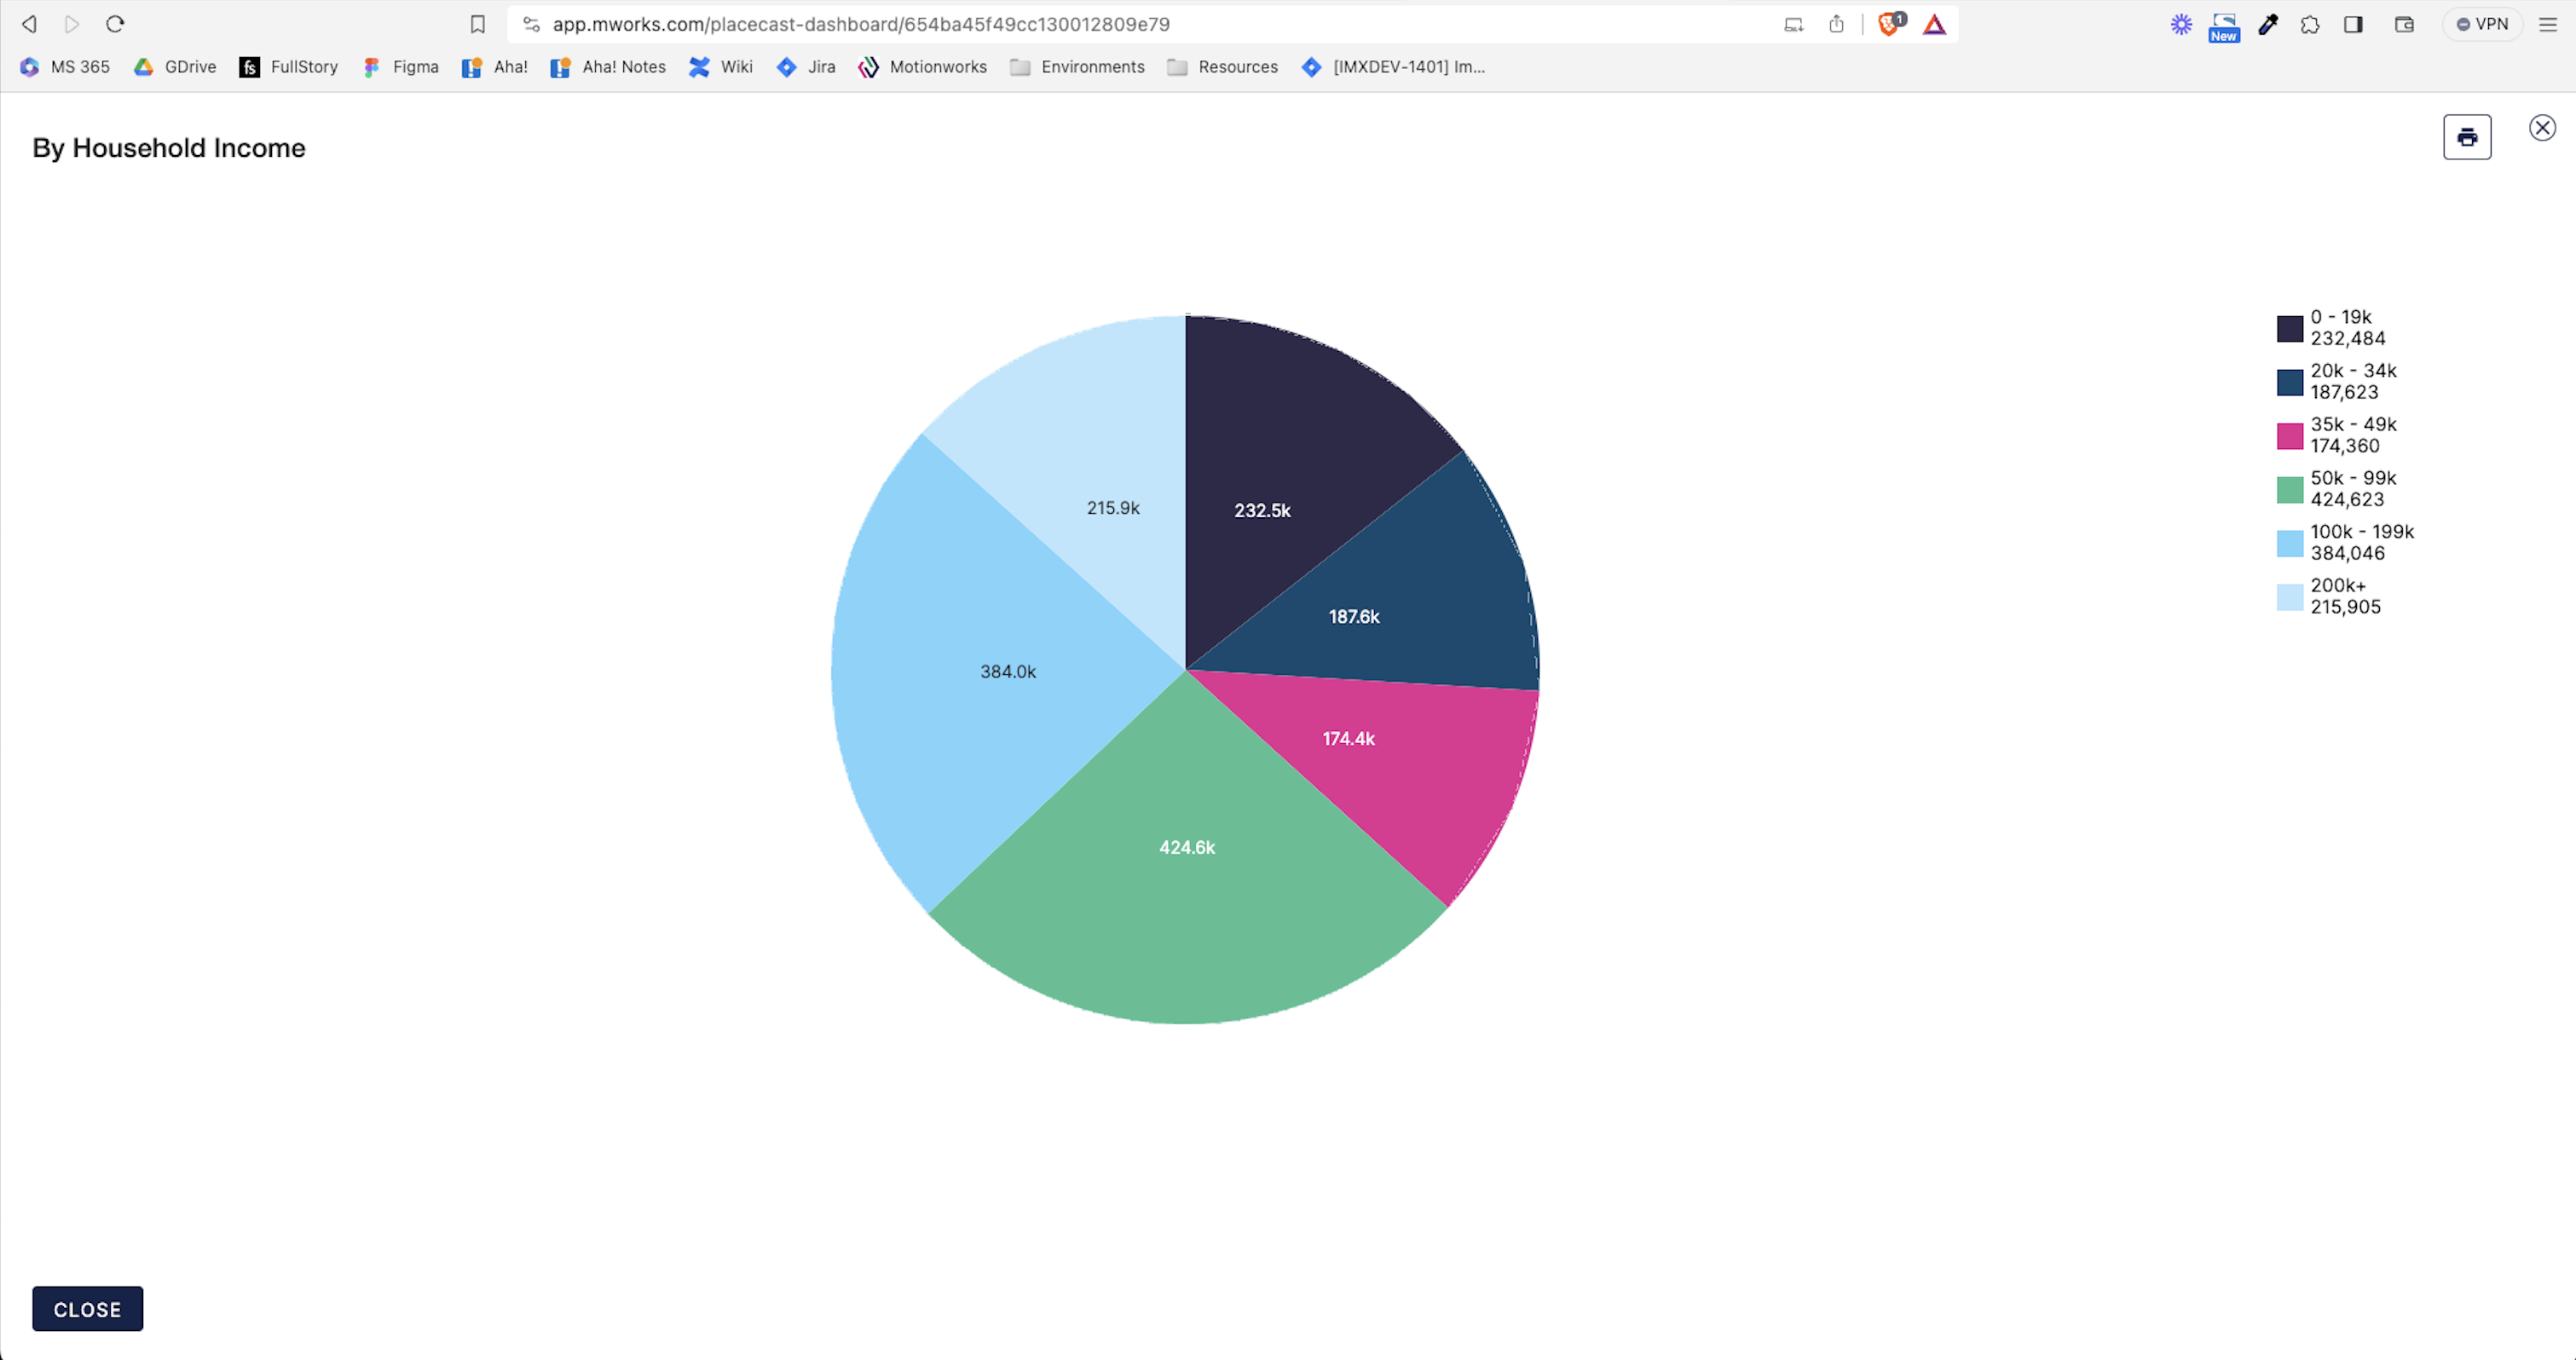Open Brave Shields lion icon
The height and width of the screenshot is (1360, 2576).
1890,24
